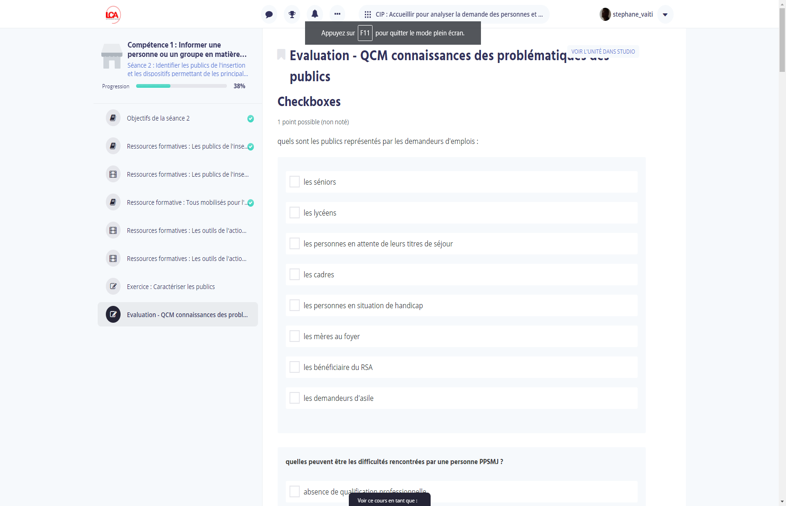
Task: Check the 'les séniors' checkbox
Action: tap(295, 182)
